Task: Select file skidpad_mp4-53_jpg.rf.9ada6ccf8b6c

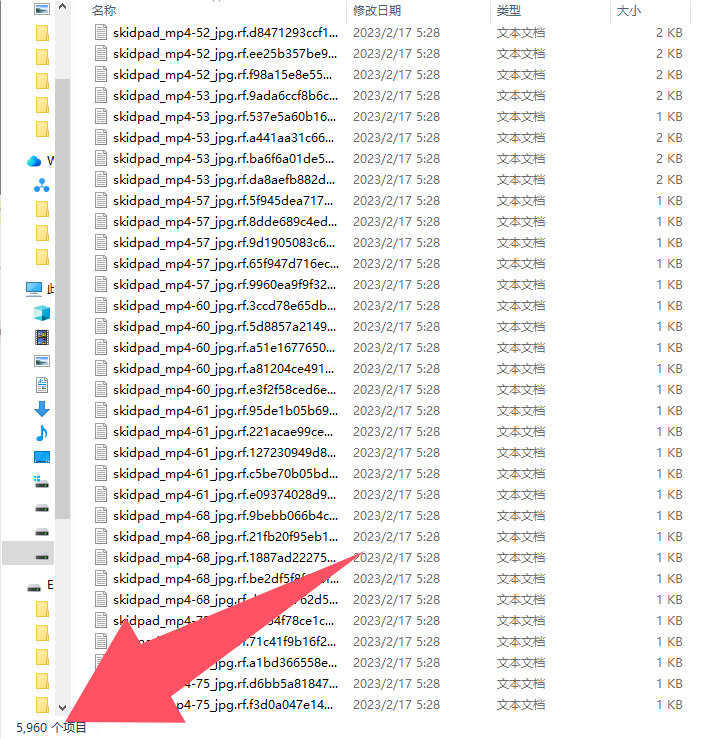Action: (x=225, y=96)
